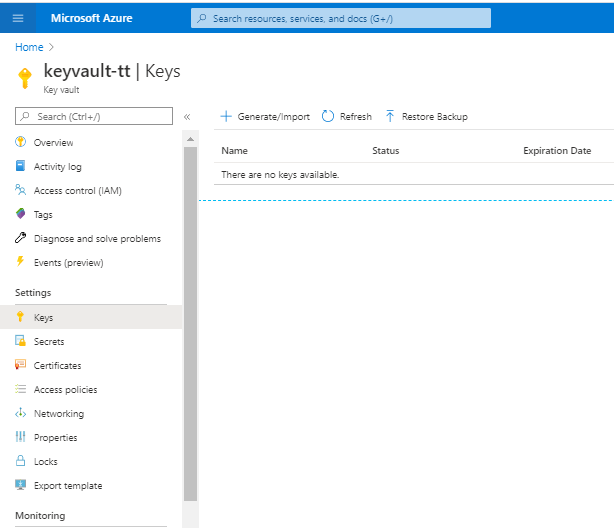Open the Azure portal hamburger menu
The image size is (614, 528).
pyautogui.click(x=17, y=18)
